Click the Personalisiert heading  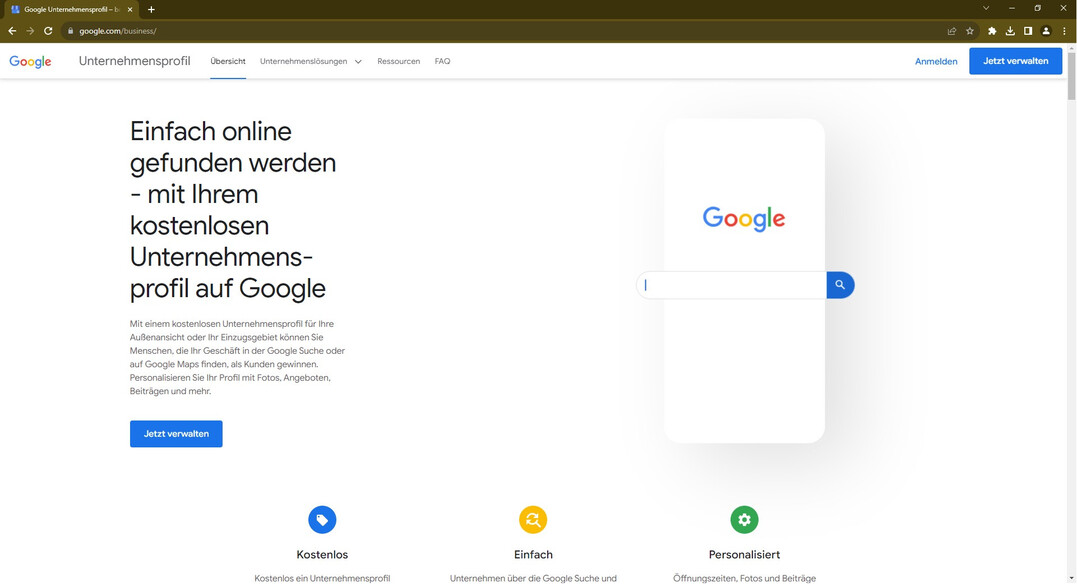[x=744, y=555]
